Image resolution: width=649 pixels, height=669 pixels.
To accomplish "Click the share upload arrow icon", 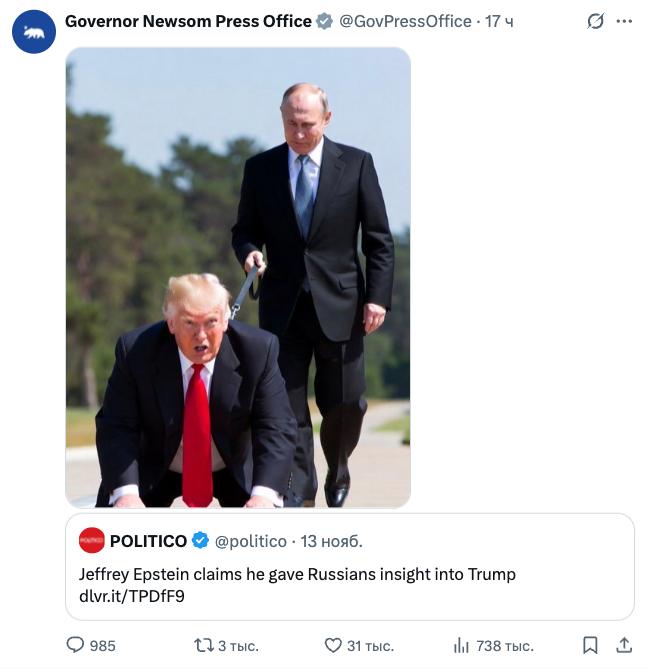I will (624, 645).
